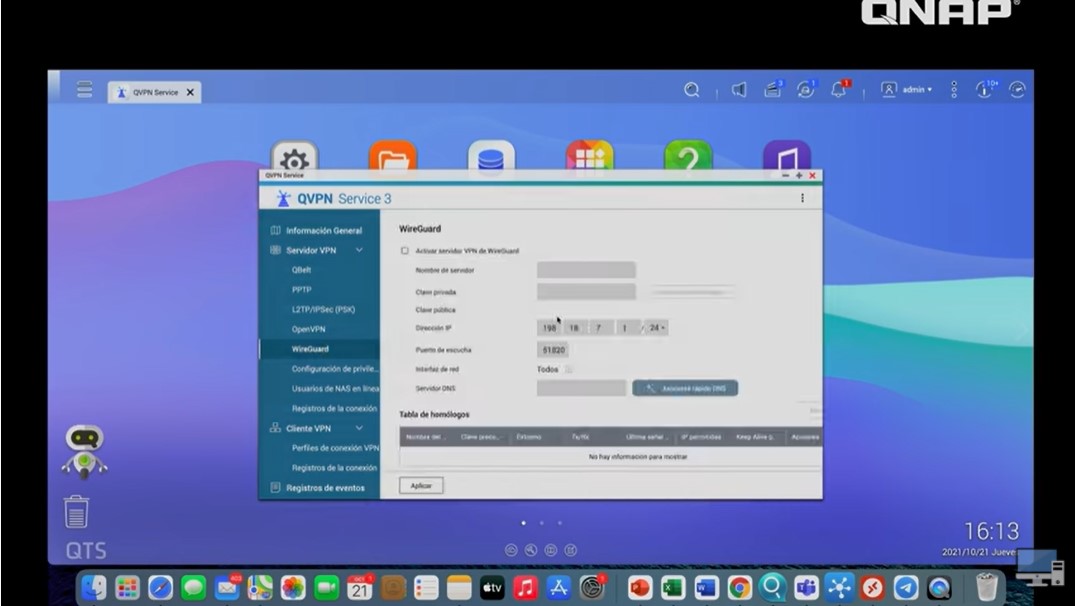1075x606 pixels.
Task: Open App Store in the macOS dock
Action: point(559,587)
